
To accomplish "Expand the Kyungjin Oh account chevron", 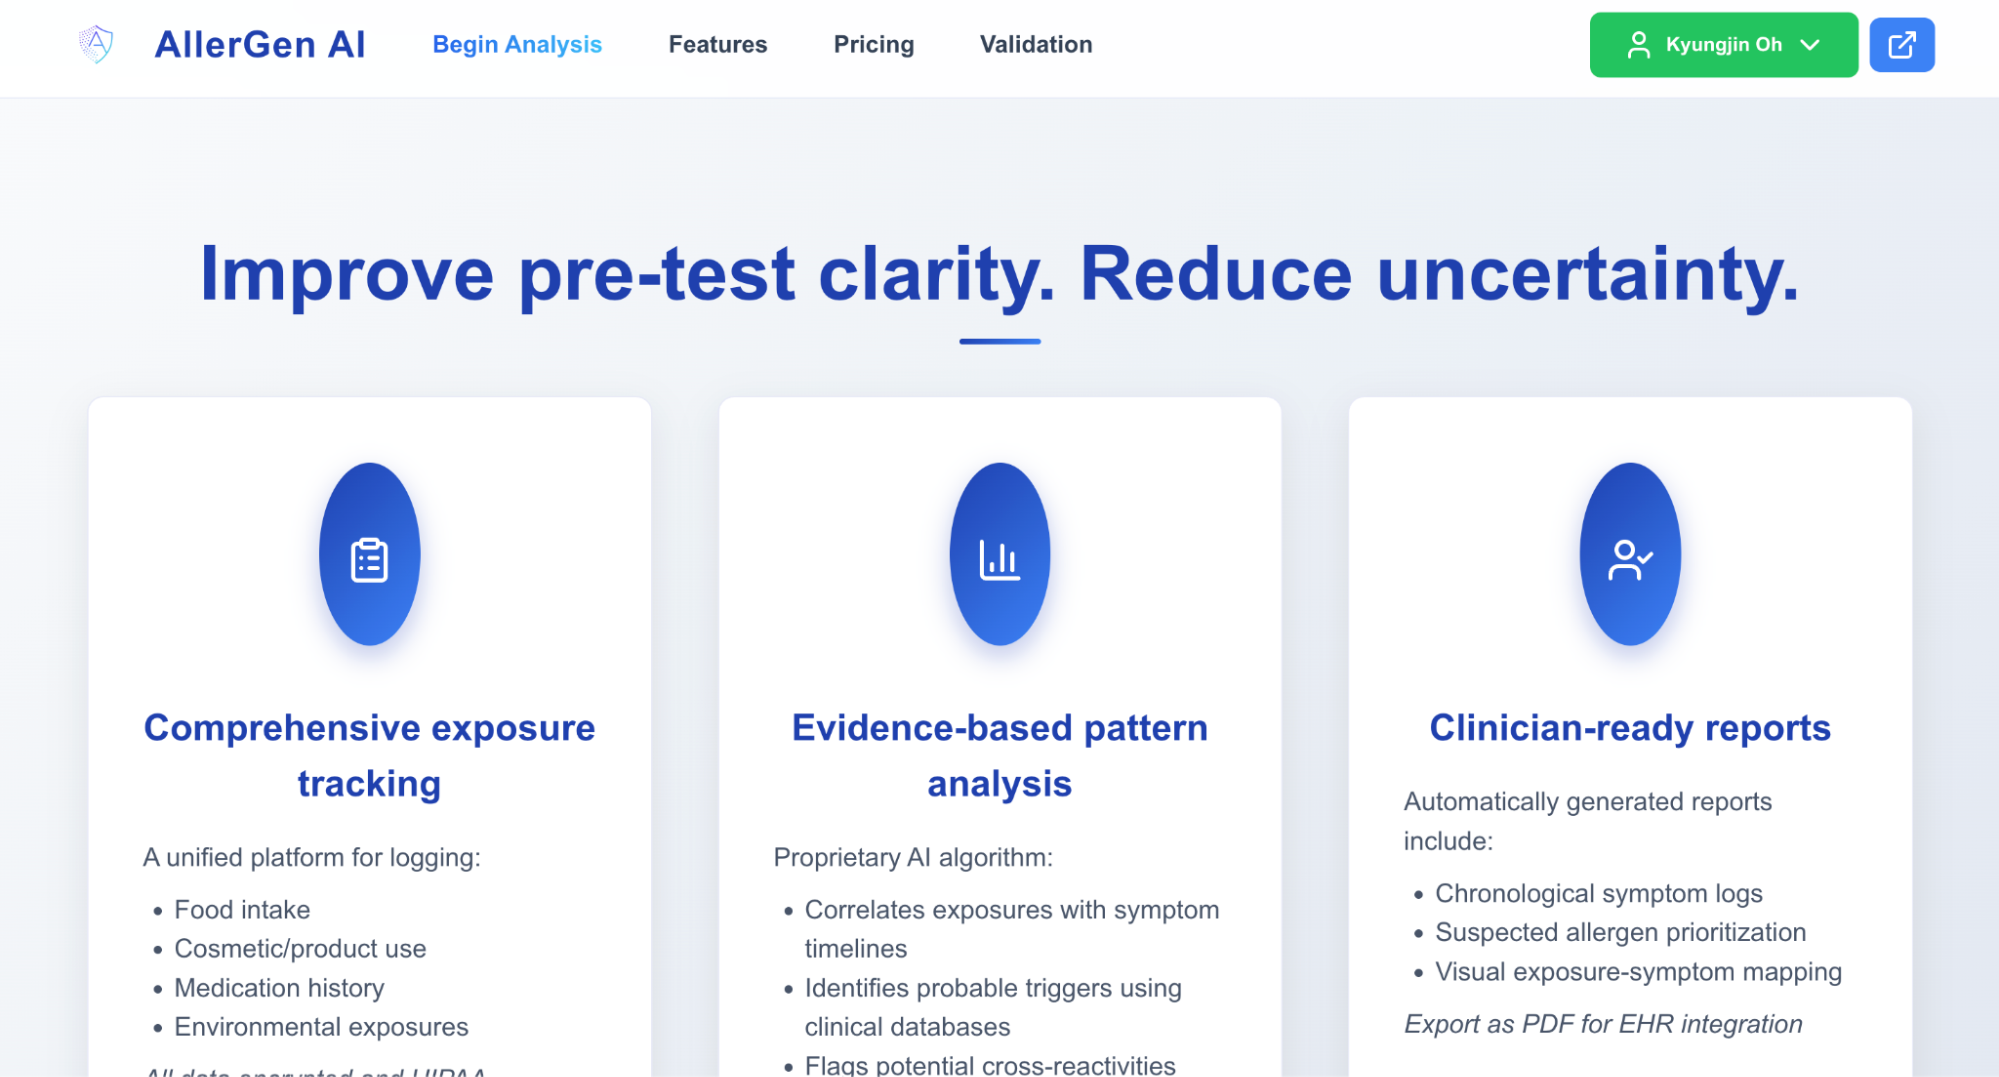I will (1809, 45).
